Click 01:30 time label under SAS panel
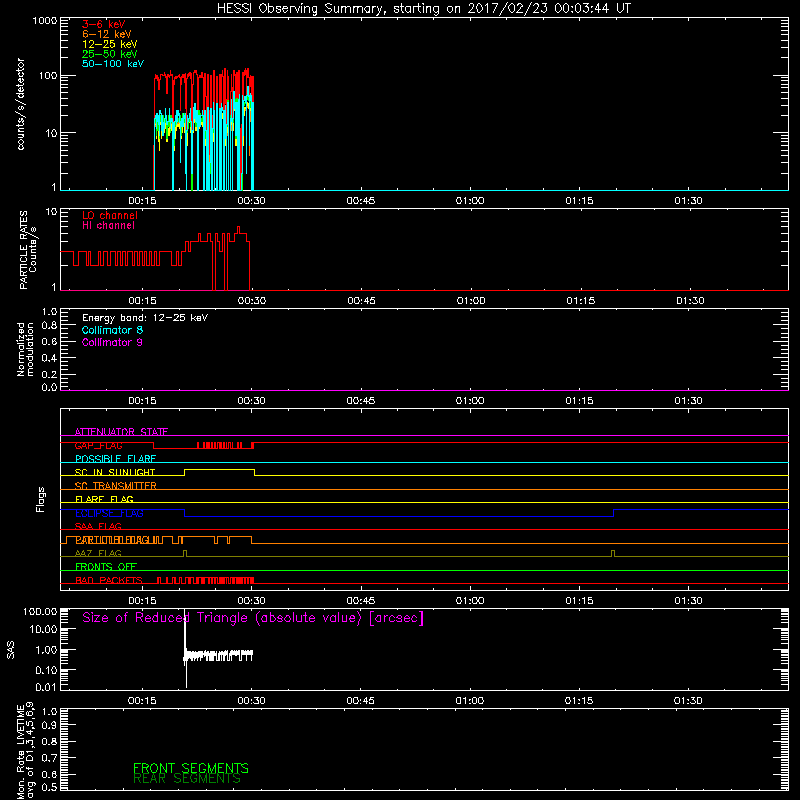800x800 pixels. pyautogui.click(x=688, y=701)
